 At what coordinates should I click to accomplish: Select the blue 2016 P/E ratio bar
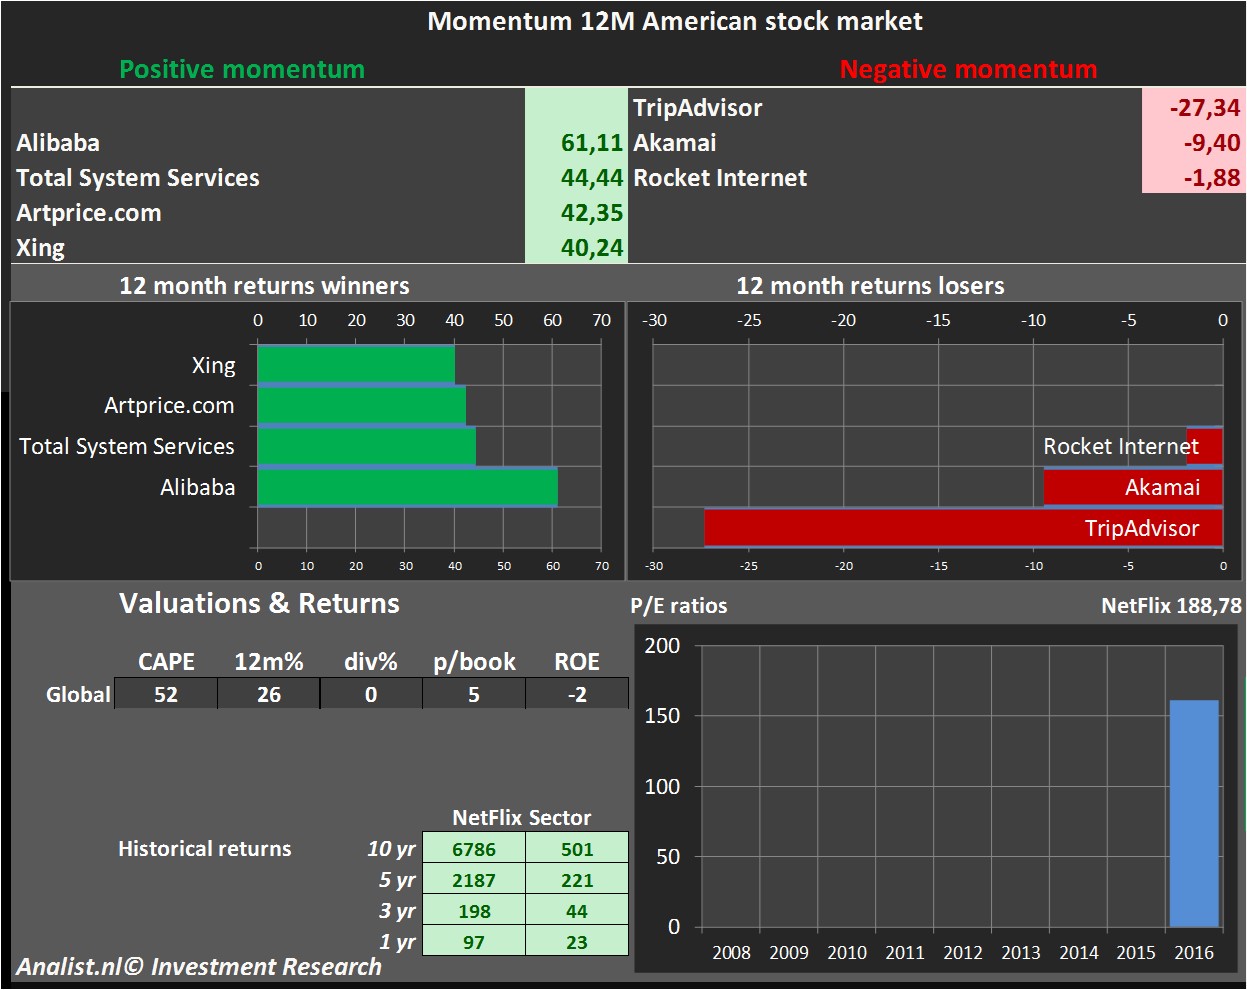[x=1194, y=813]
